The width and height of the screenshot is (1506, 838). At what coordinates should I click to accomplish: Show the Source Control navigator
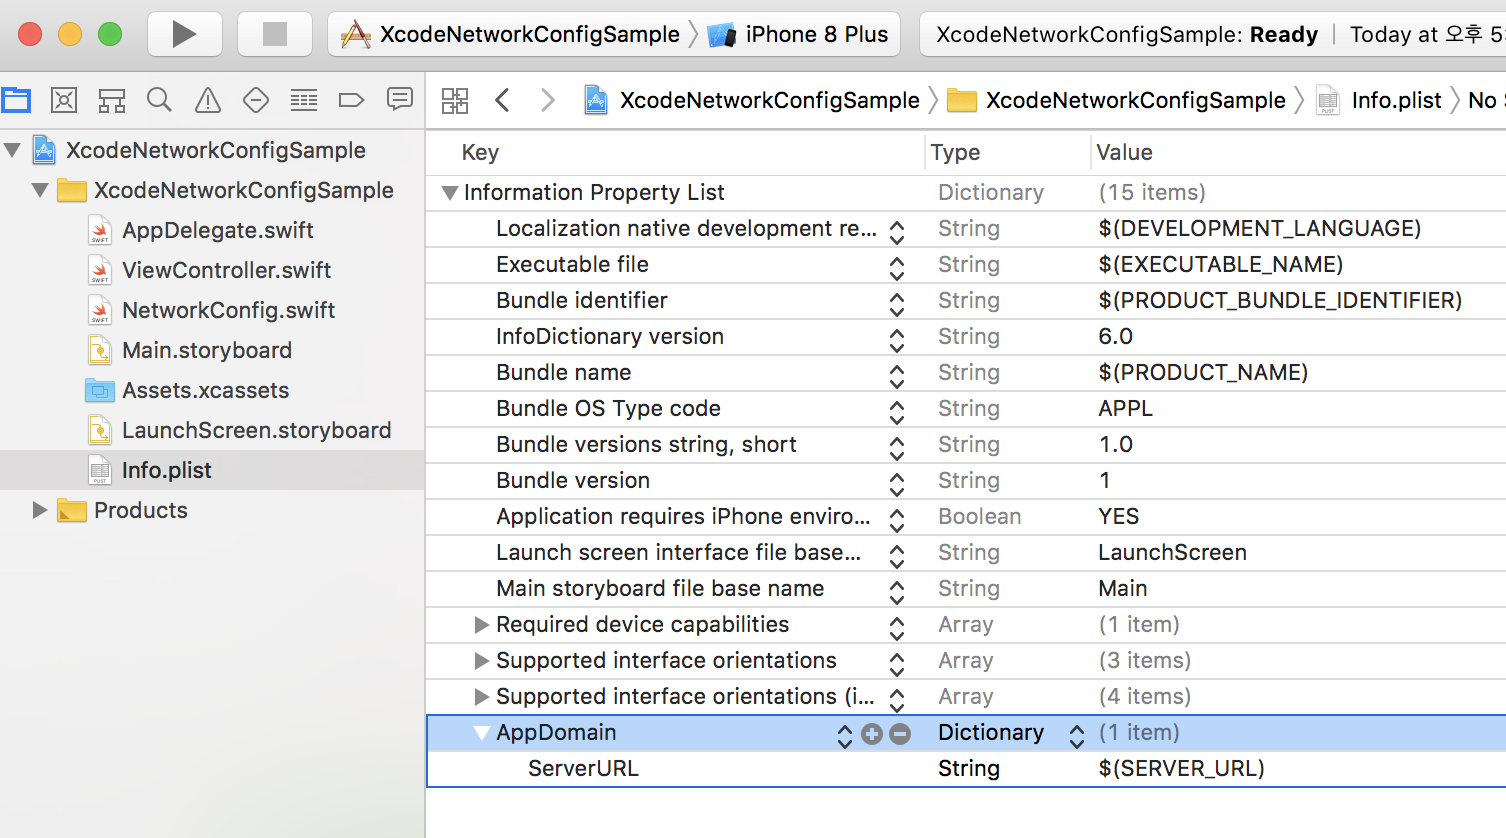pos(64,100)
